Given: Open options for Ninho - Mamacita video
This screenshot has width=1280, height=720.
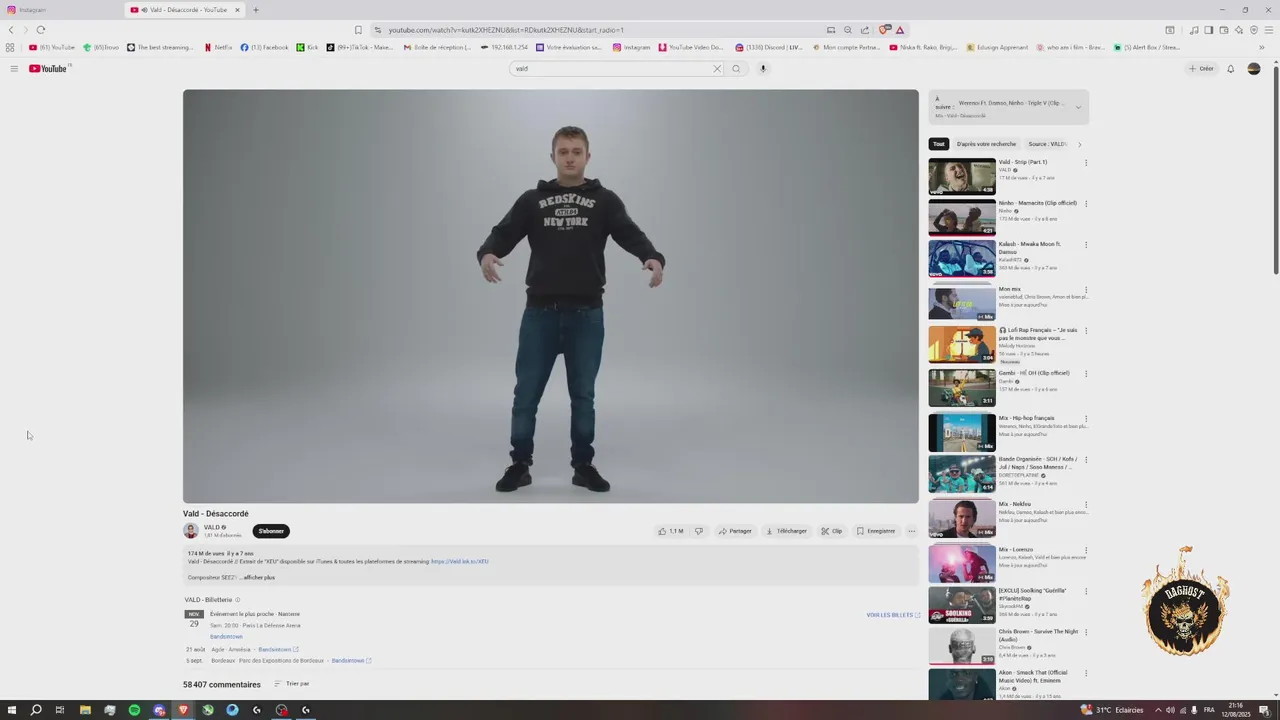Looking at the screenshot, I should (x=1086, y=203).
